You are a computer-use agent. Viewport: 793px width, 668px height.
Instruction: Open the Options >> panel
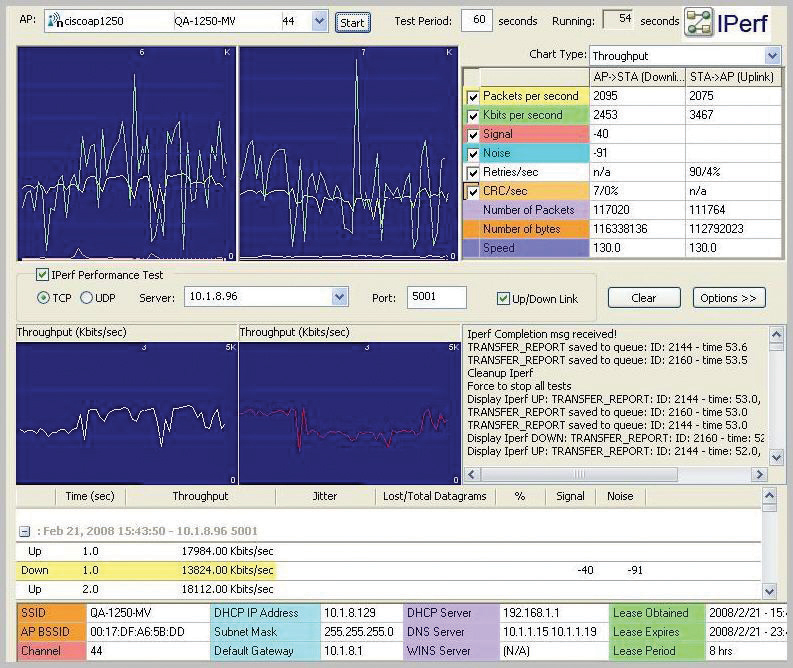[729, 298]
